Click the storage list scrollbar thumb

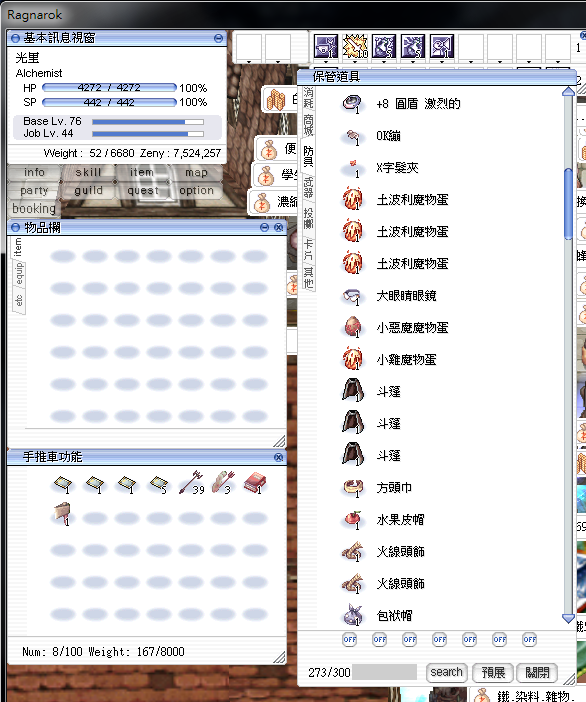tap(568, 204)
